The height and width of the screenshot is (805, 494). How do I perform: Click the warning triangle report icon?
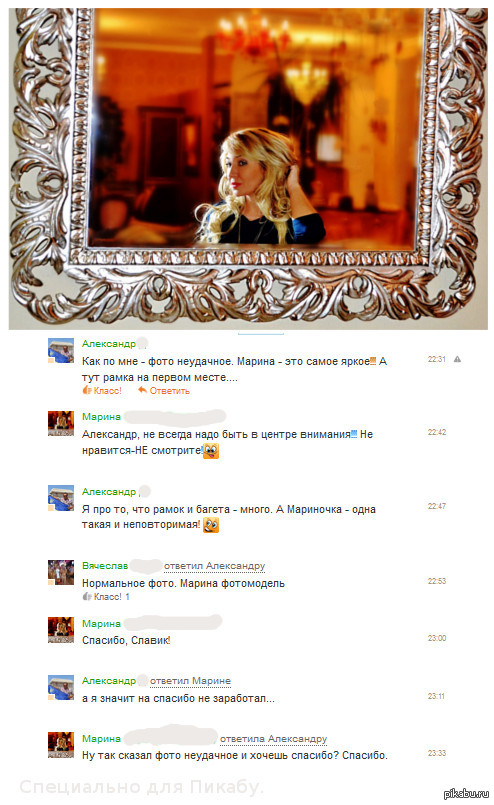click(x=457, y=359)
